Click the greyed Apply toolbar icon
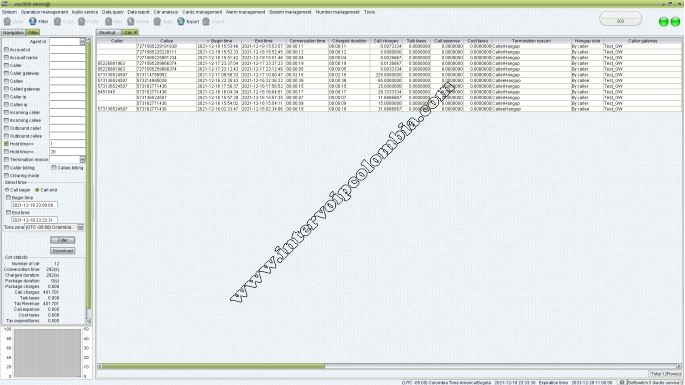This screenshot has width=685, height=385. pos(157,21)
